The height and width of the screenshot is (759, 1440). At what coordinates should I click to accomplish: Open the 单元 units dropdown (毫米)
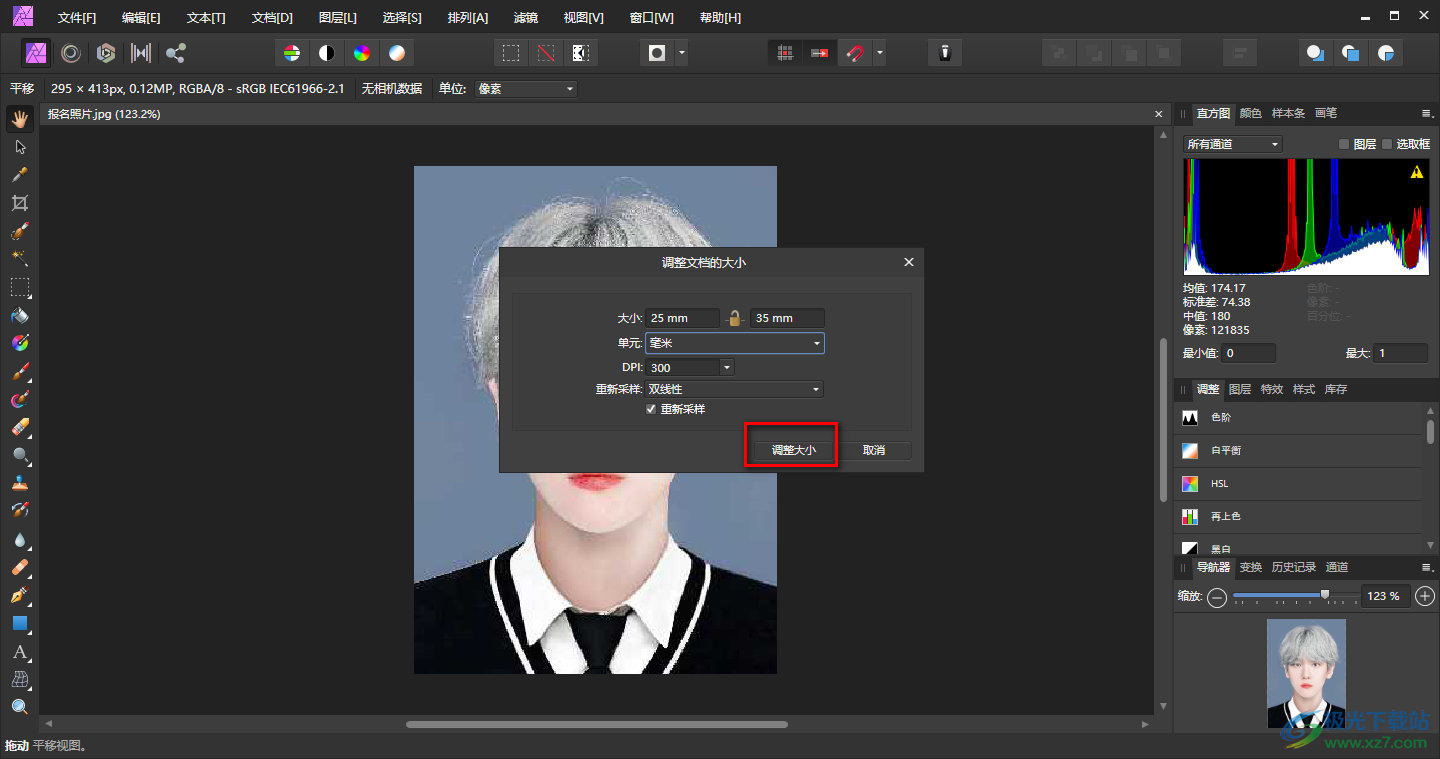tap(734, 343)
